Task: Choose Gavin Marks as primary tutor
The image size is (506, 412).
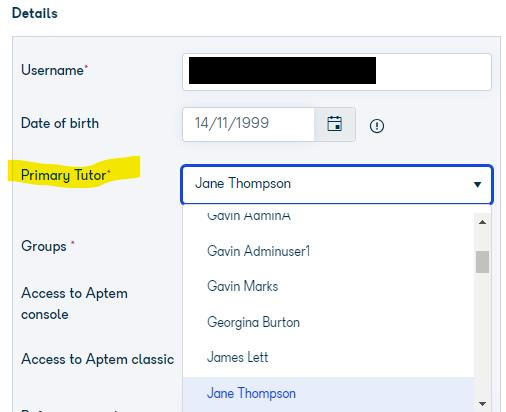Action: (x=242, y=286)
